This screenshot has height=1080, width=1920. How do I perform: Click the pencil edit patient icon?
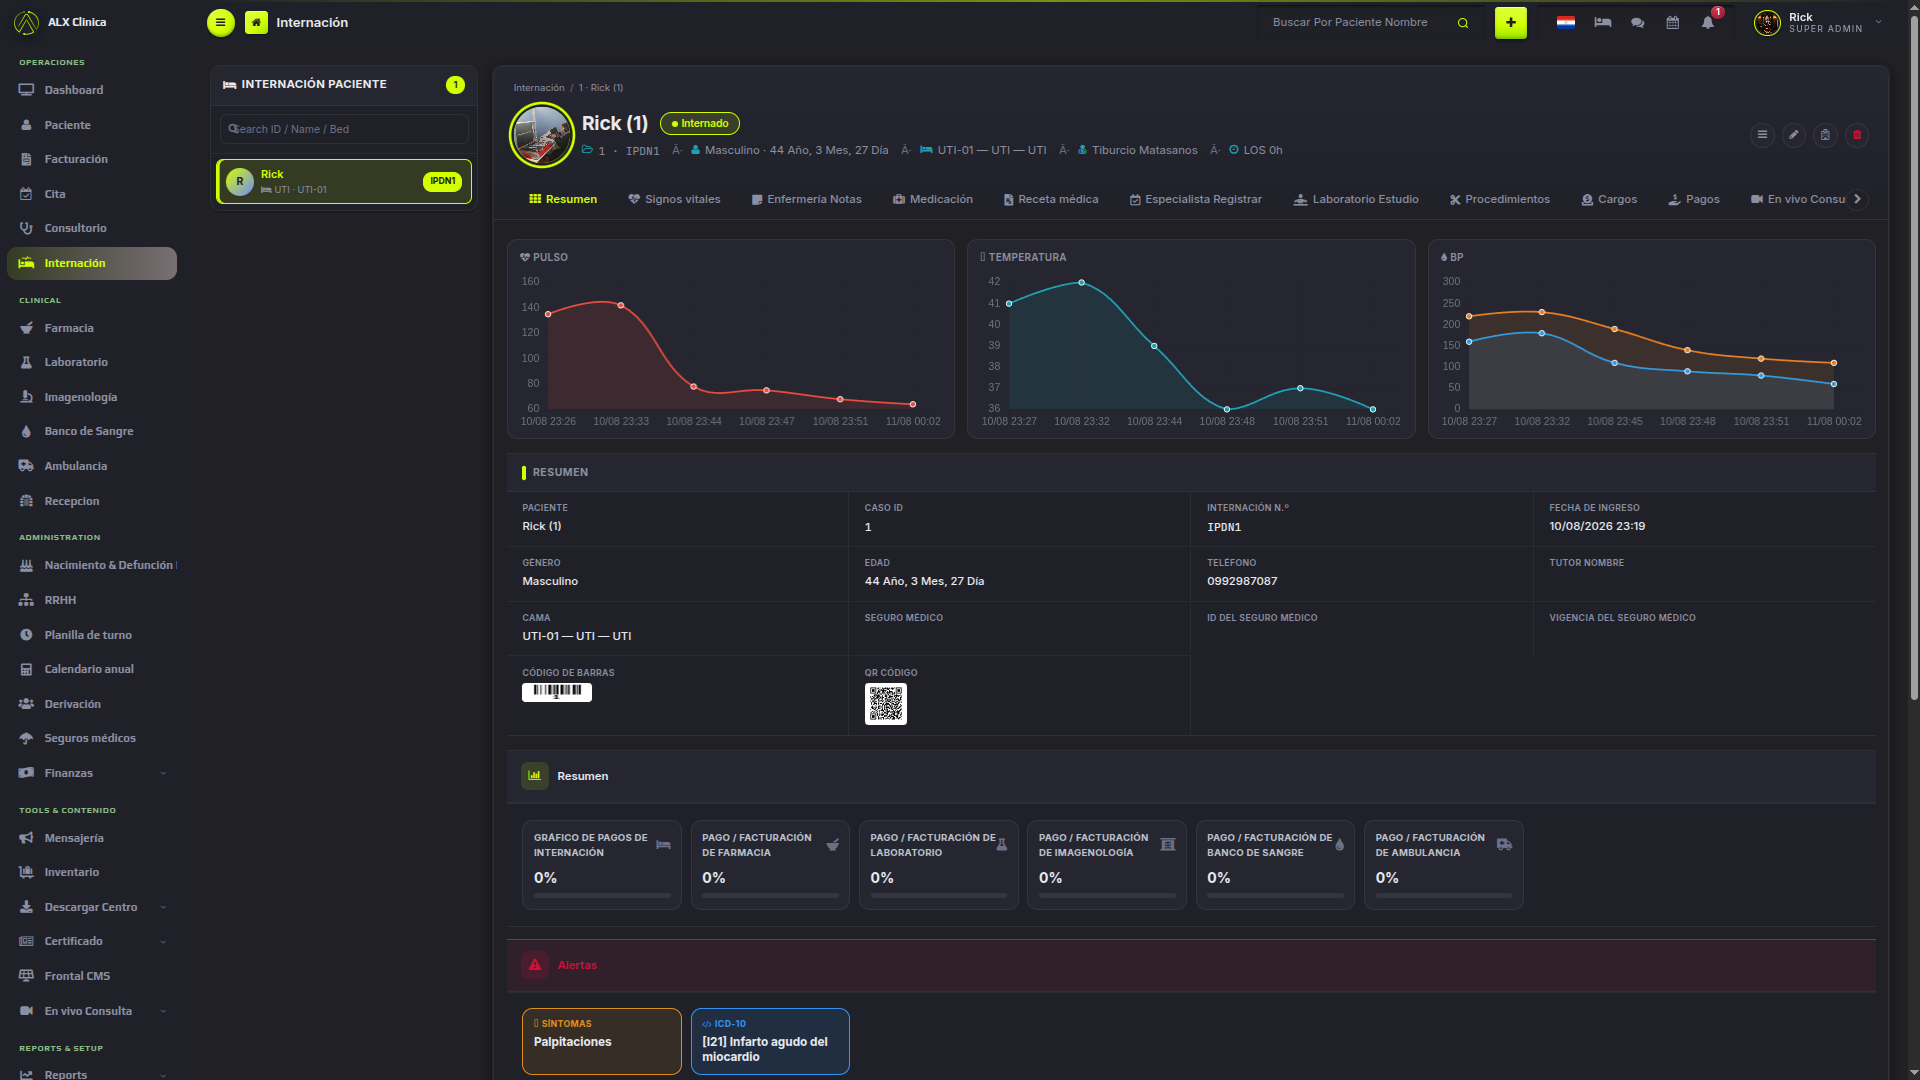click(x=1794, y=135)
